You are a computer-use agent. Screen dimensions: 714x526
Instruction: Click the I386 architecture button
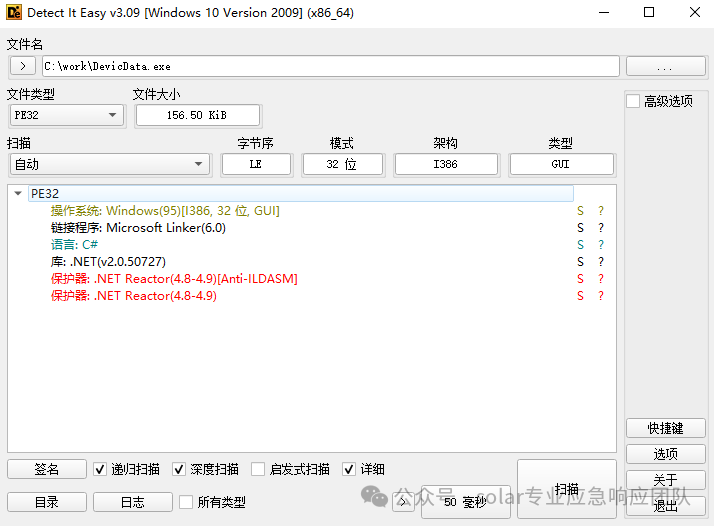click(446, 164)
